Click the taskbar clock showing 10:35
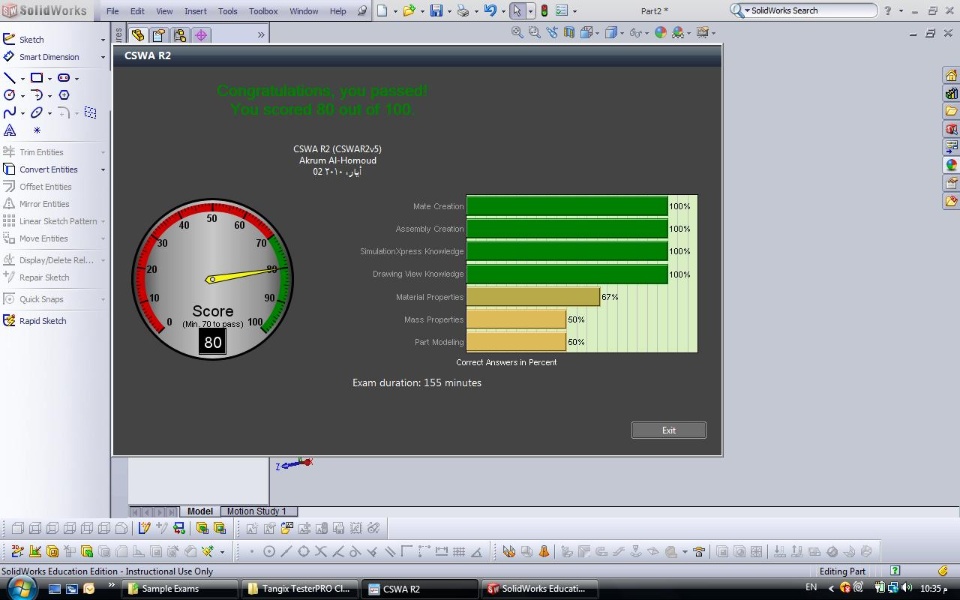Image resolution: width=960 pixels, height=600 pixels. (933, 588)
